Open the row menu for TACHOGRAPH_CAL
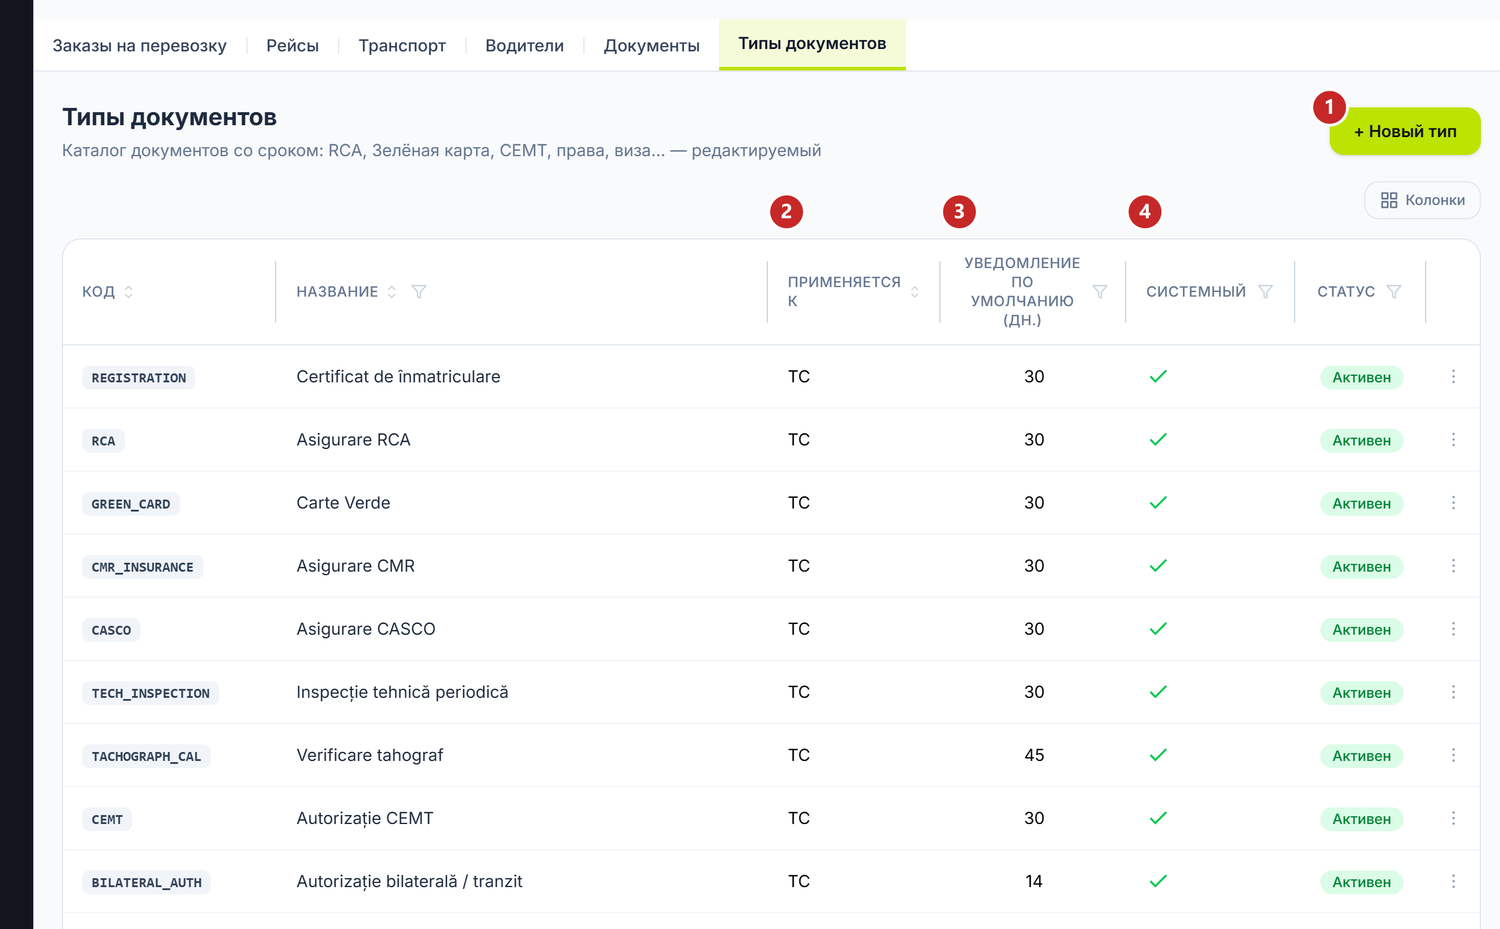This screenshot has height=929, width=1500. tap(1453, 755)
